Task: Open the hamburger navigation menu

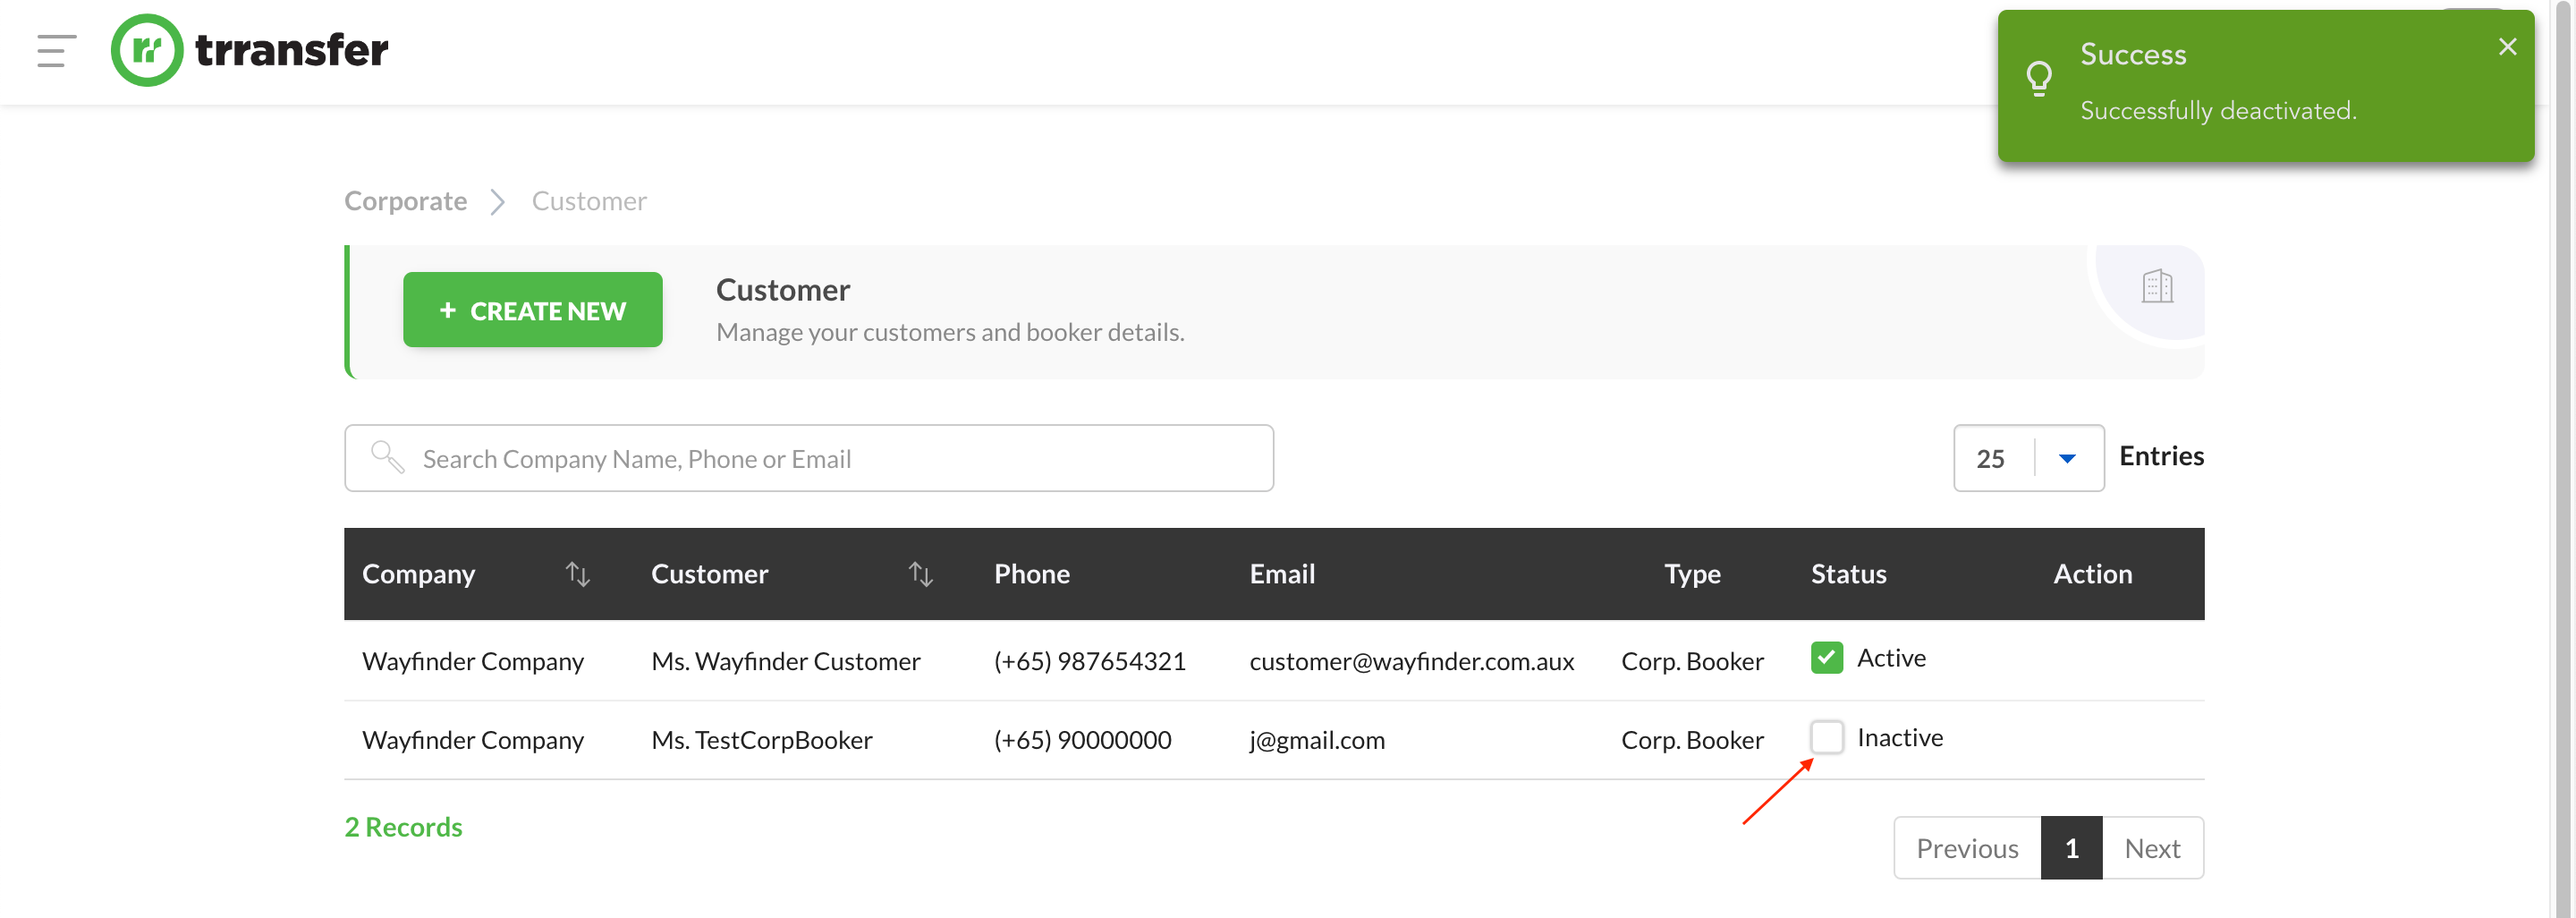Action: click(56, 50)
